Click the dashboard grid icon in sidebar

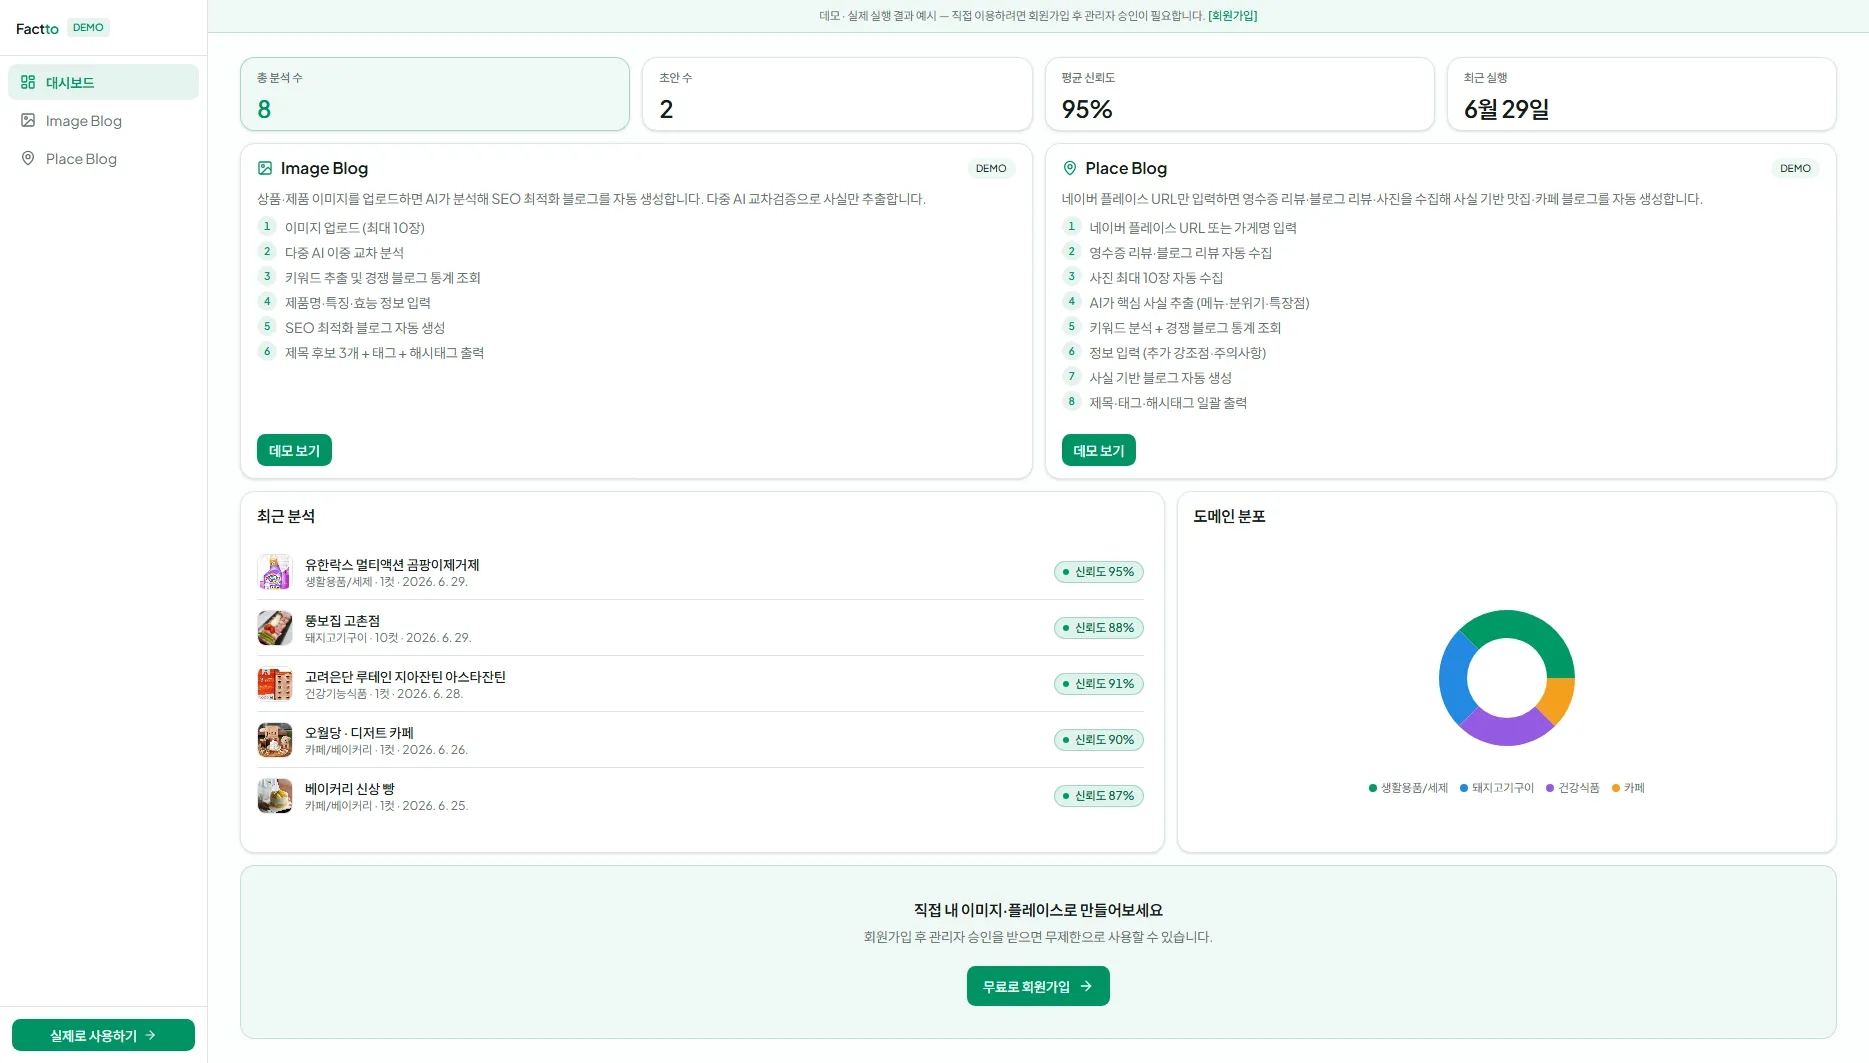point(28,82)
